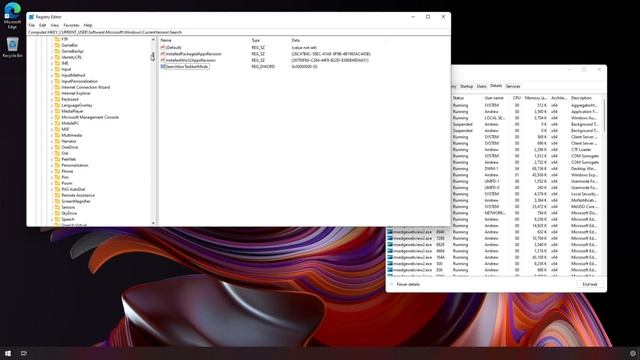Open the File menu in Registry Editor
640x360 pixels.
tap(32, 25)
